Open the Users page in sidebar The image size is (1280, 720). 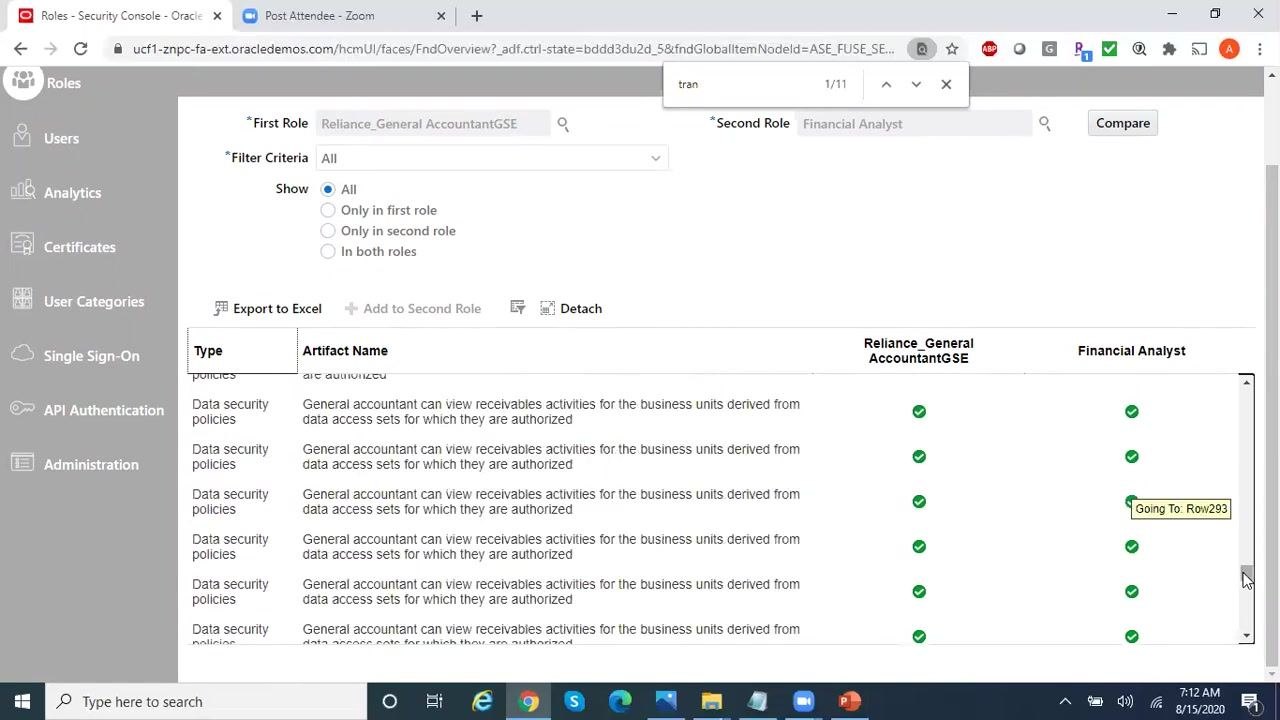point(61,138)
